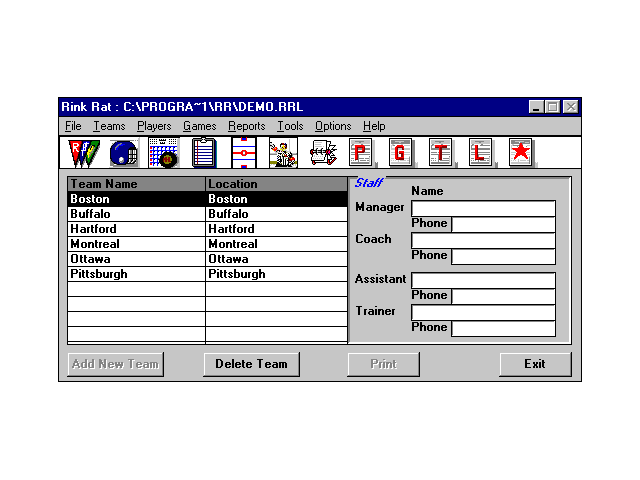Open the red L report icon
The width and height of the screenshot is (640, 480).
click(481, 153)
